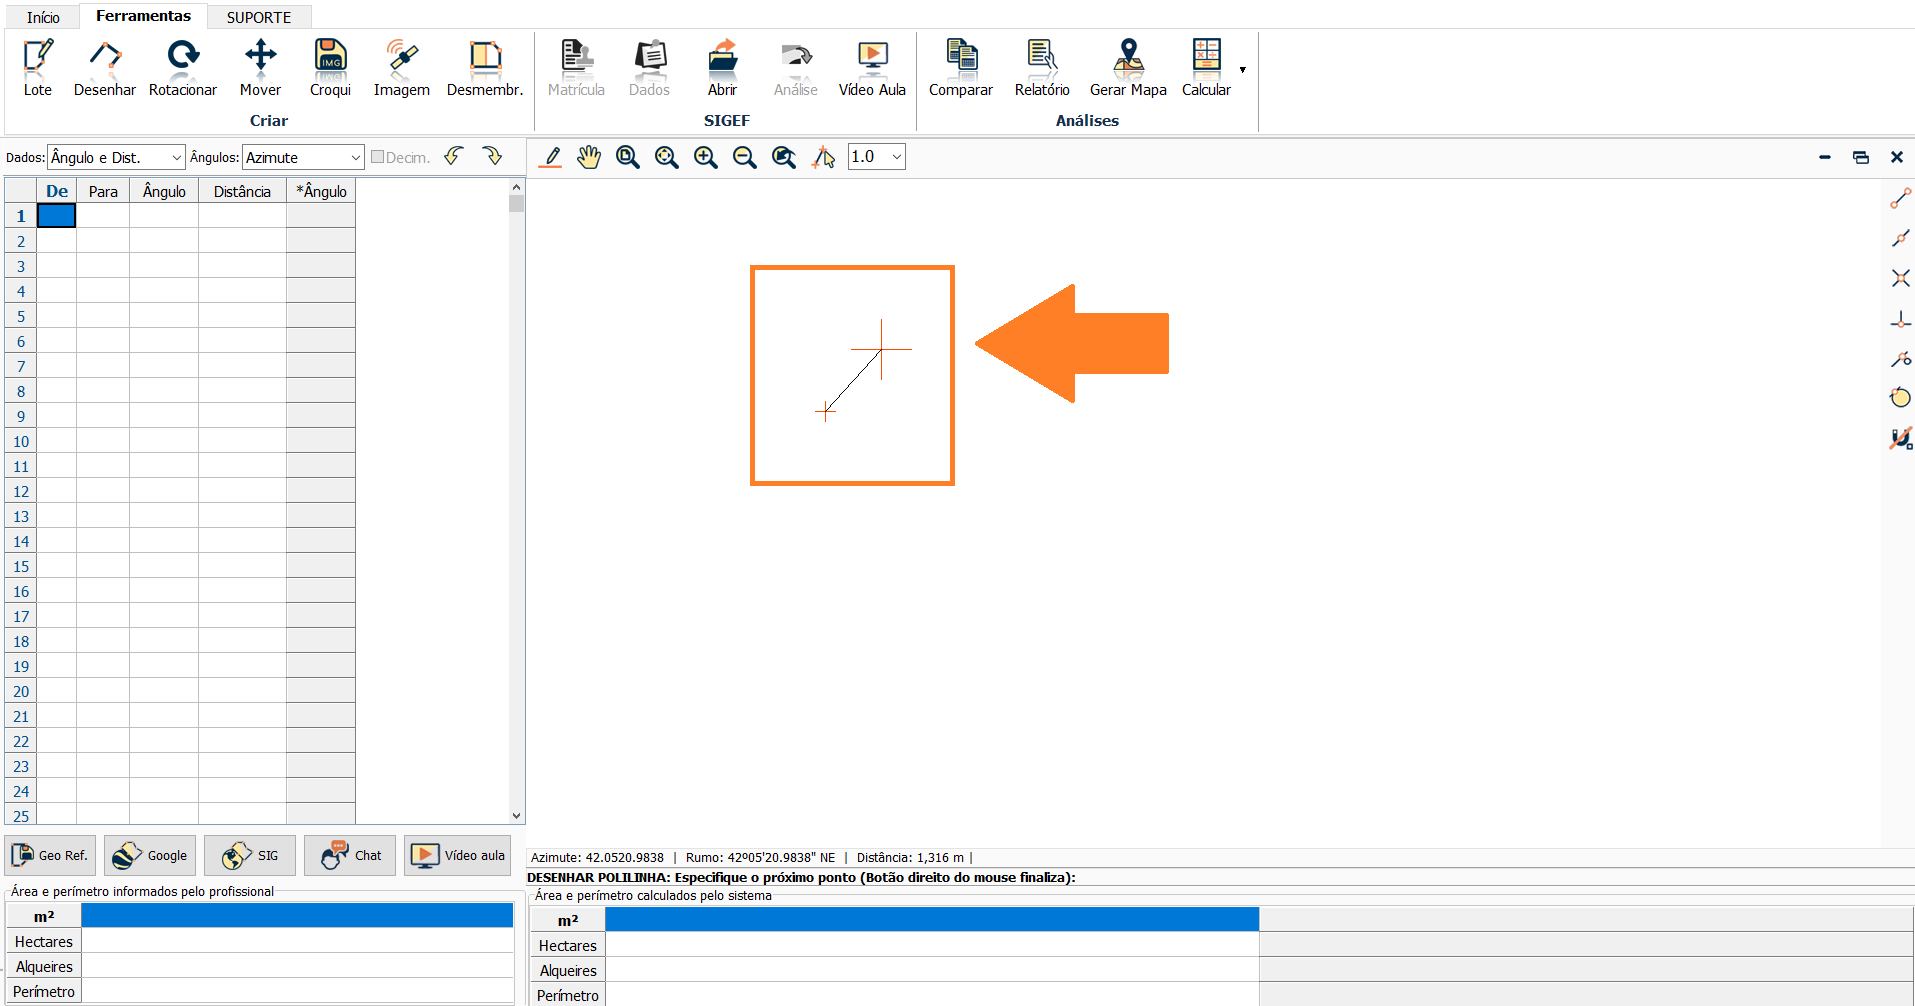
Task: Click the table's vertical scrollbar down arrow
Action: tap(516, 816)
